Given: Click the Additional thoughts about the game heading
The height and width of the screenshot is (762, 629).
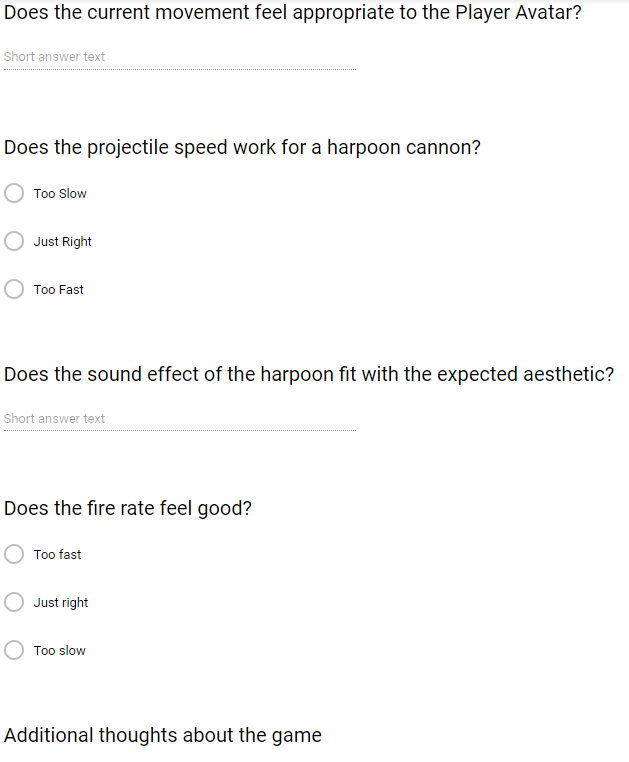Looking at the screenshot, I should pos(162,736).
